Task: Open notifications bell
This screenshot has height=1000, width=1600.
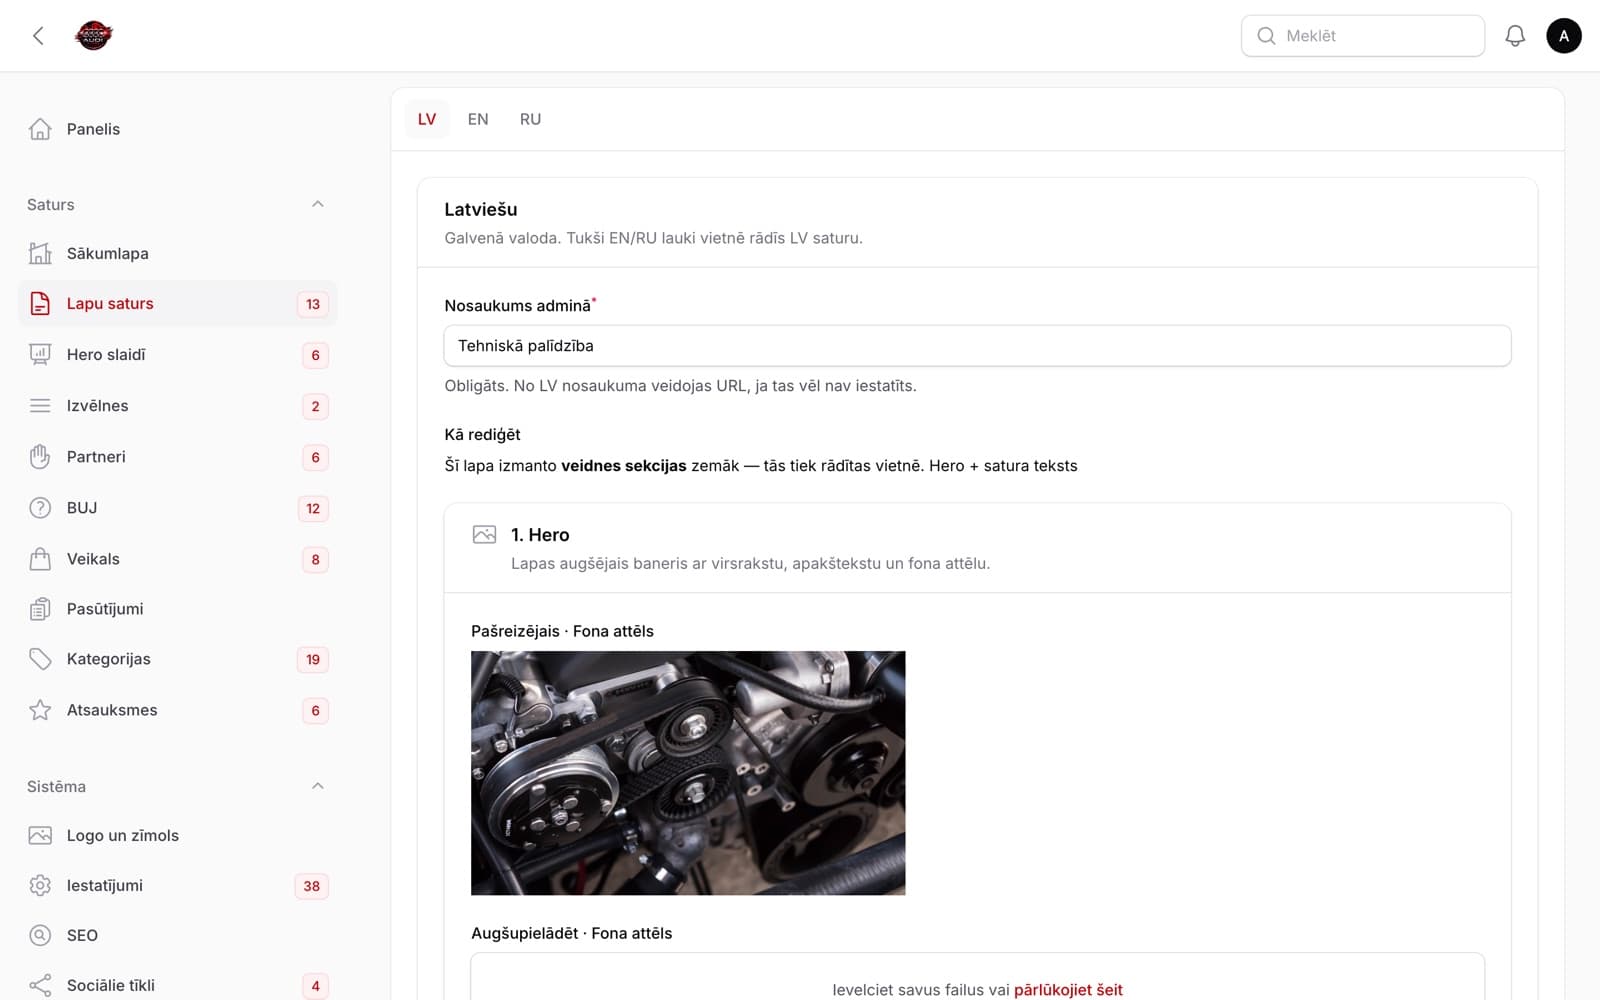Action: coord(1515,36)
